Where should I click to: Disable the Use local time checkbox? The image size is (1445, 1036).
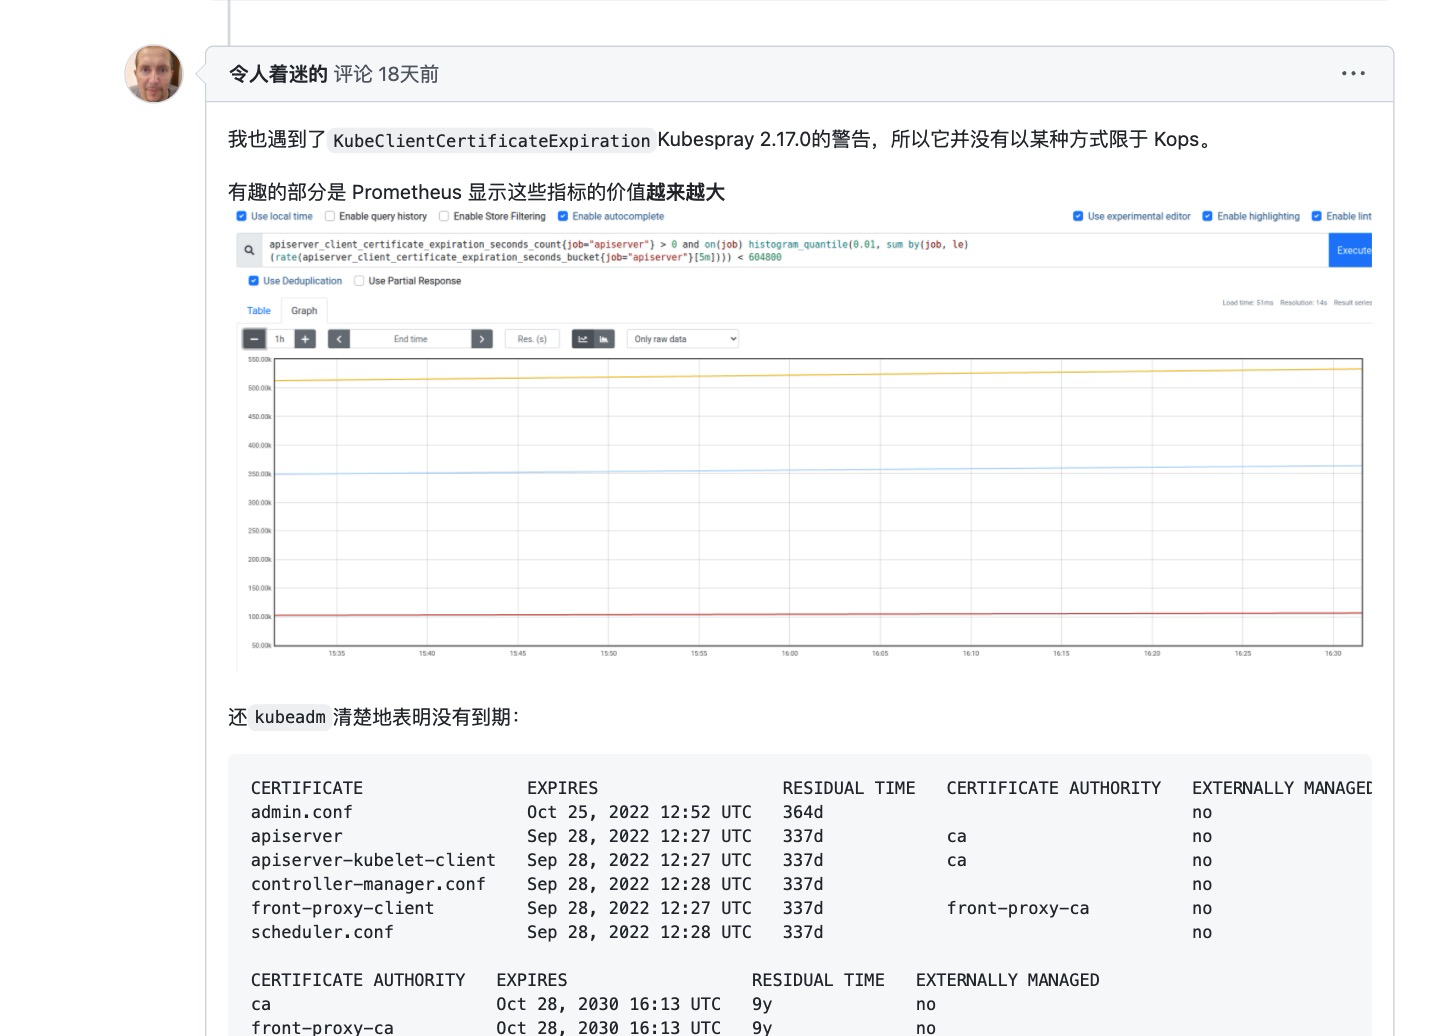241,216
